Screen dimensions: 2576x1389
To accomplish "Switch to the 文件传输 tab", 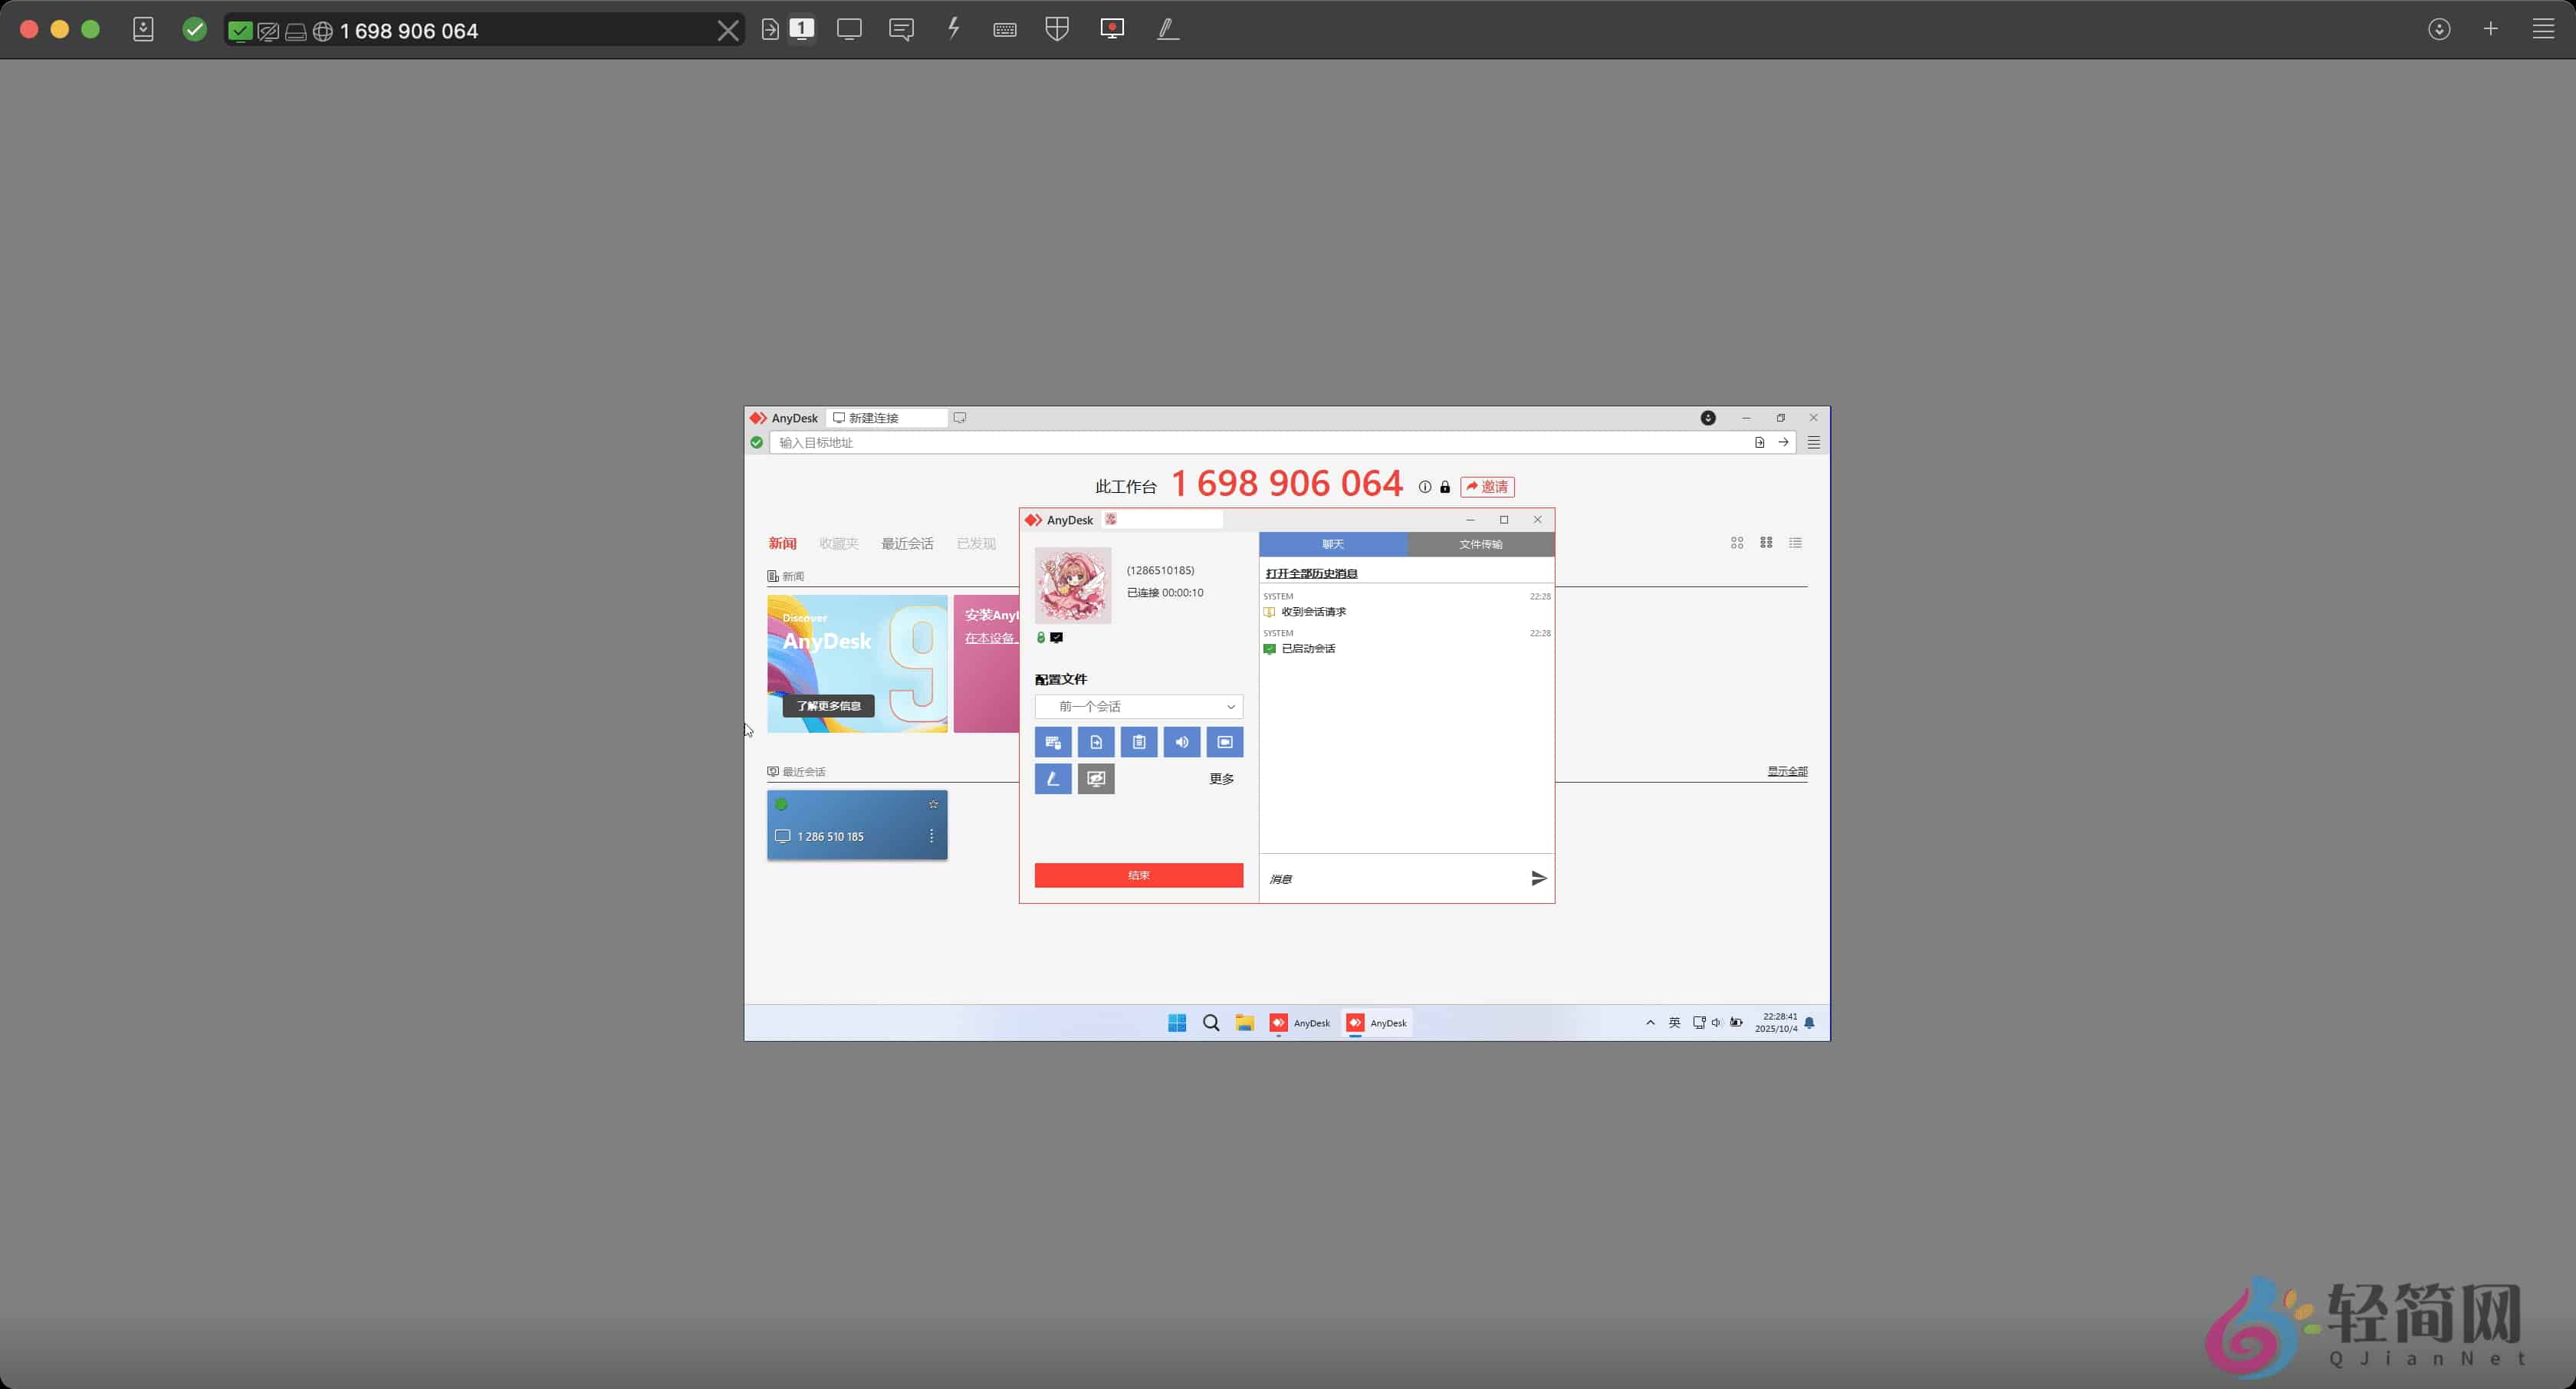I will [1481, 544].
